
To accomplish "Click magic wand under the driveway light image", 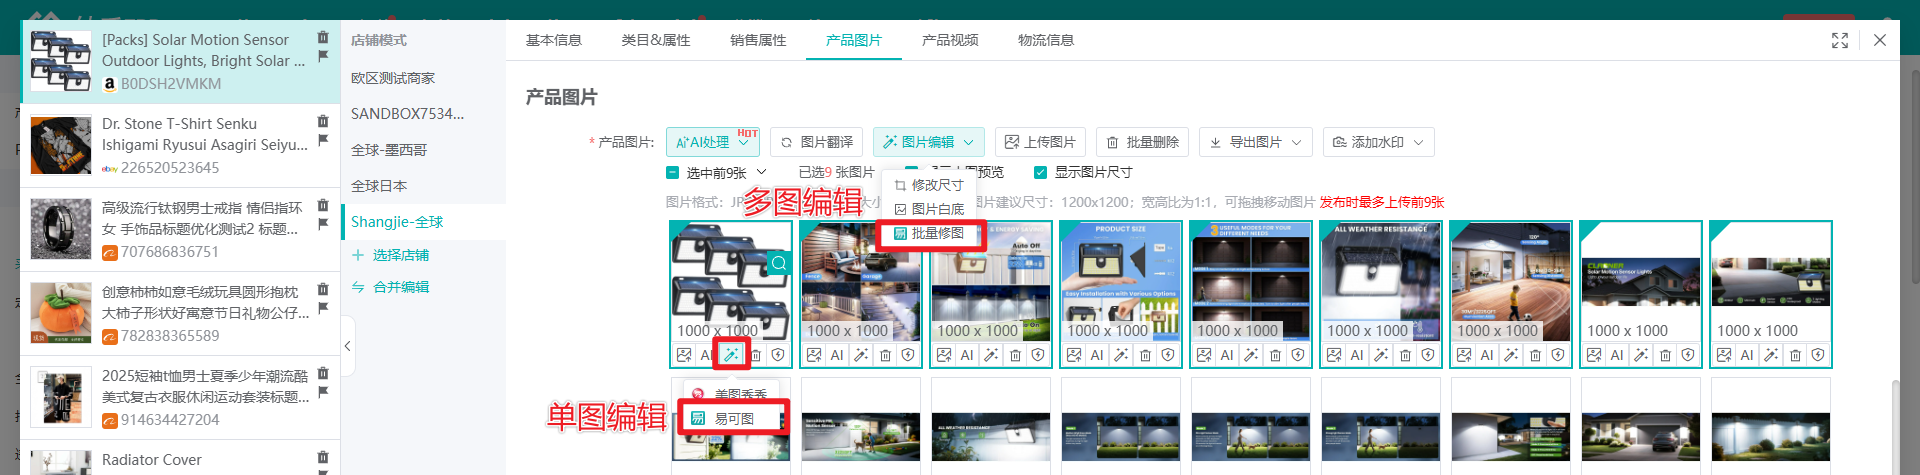I will 1771,355.
